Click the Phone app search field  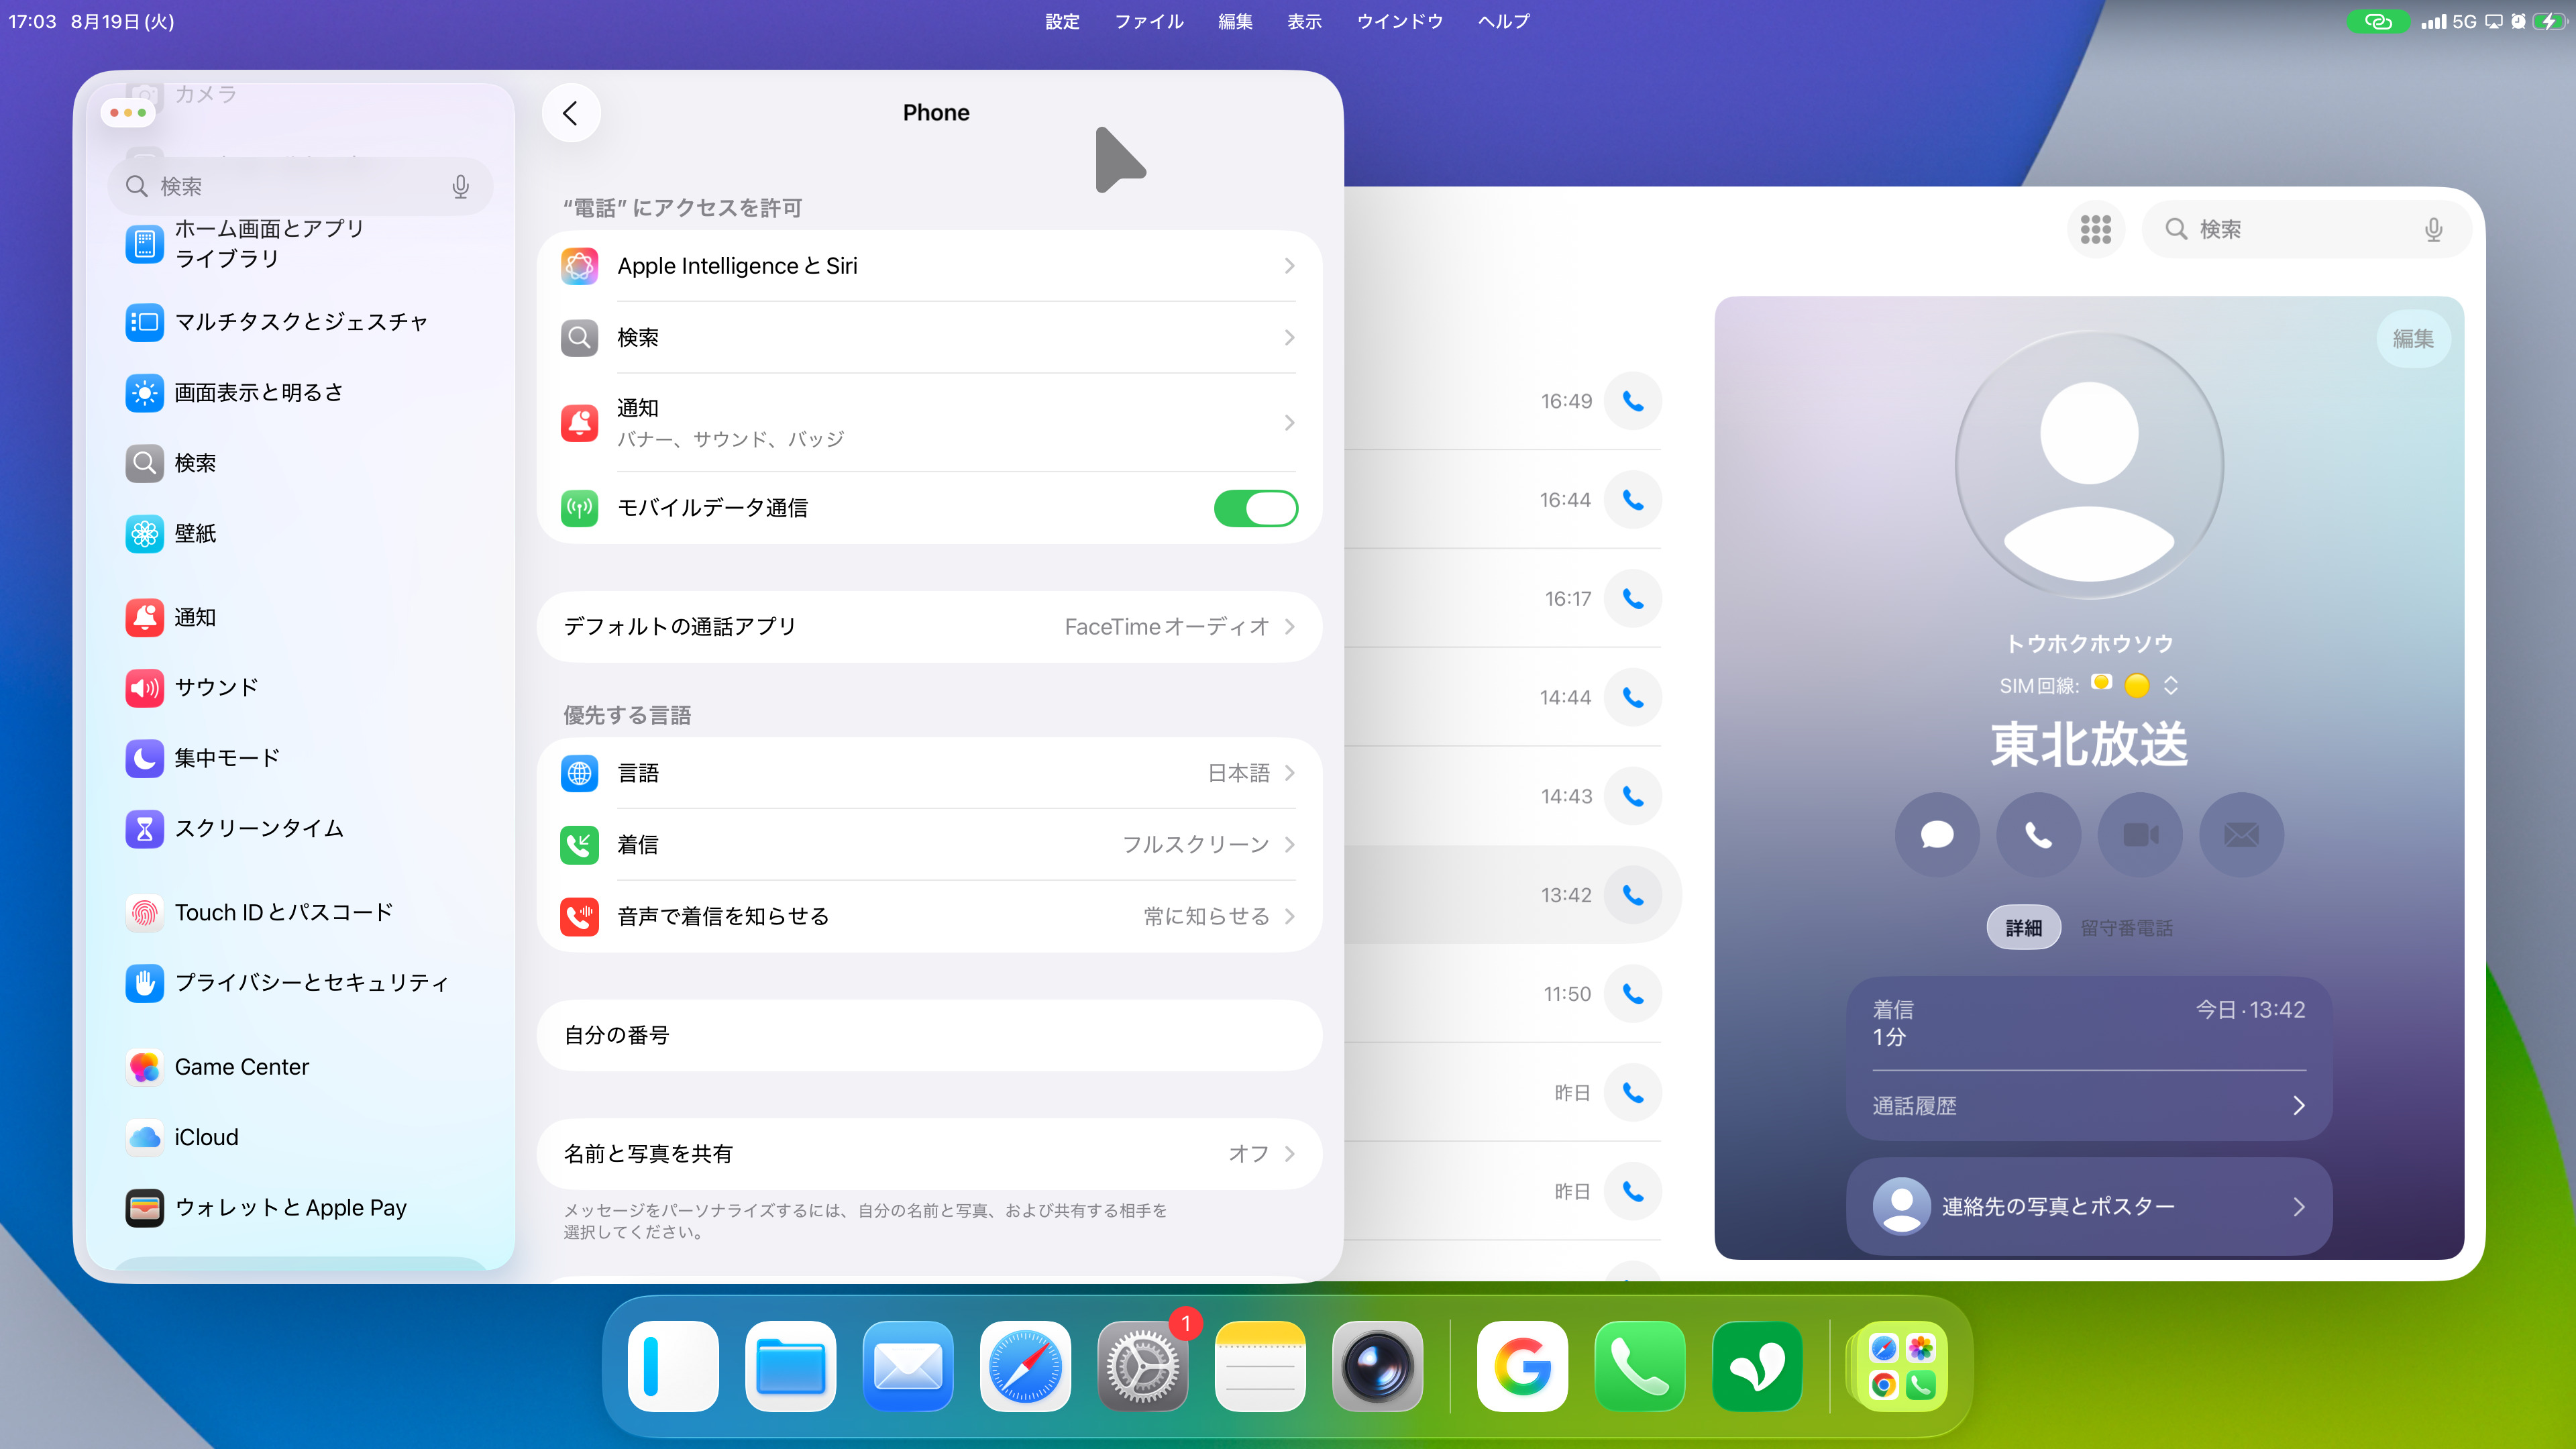tap(2290, 229)
